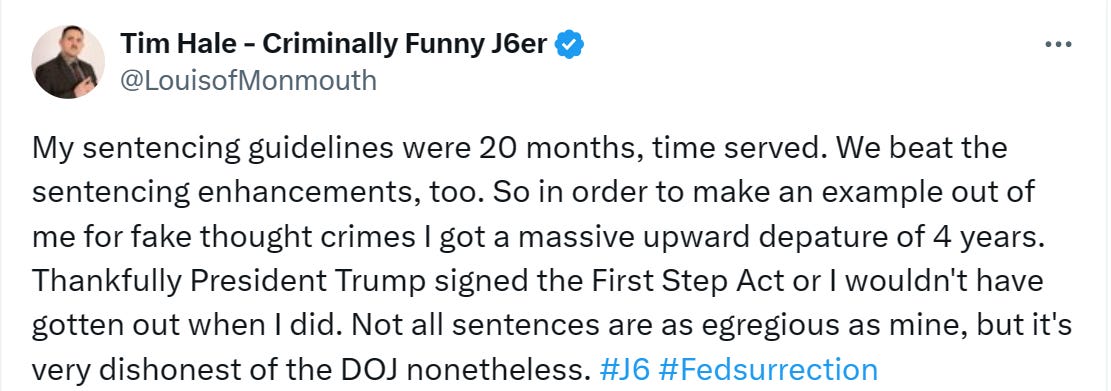Open Tim Hale's profile avatar photo
The width and height of the screenshot is (1111, 391).
click(68, 62)
